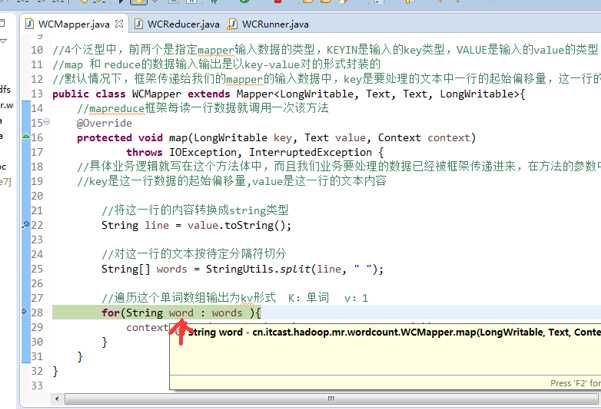Image resolution: width=601 pixels, height=409 pixels.
Task: Click the class name WCMapper on line 13
Action: (x=156, y=94)
